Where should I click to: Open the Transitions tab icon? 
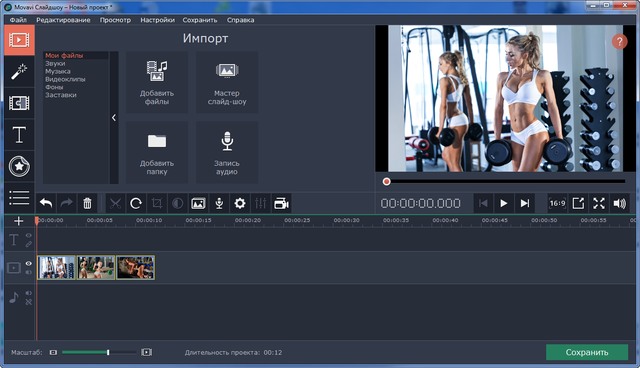pyautogui.click(x=19, y=103)
